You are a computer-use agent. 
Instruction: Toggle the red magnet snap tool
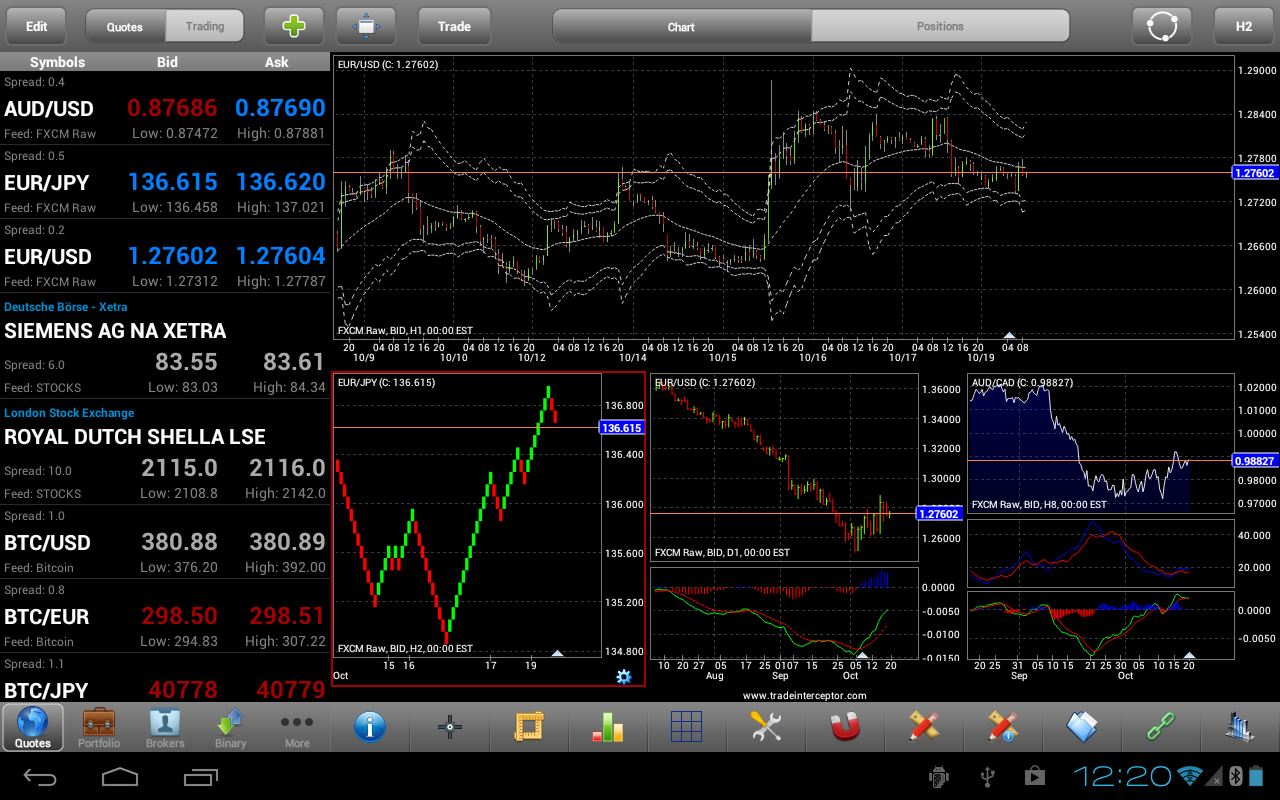[845, 727]
